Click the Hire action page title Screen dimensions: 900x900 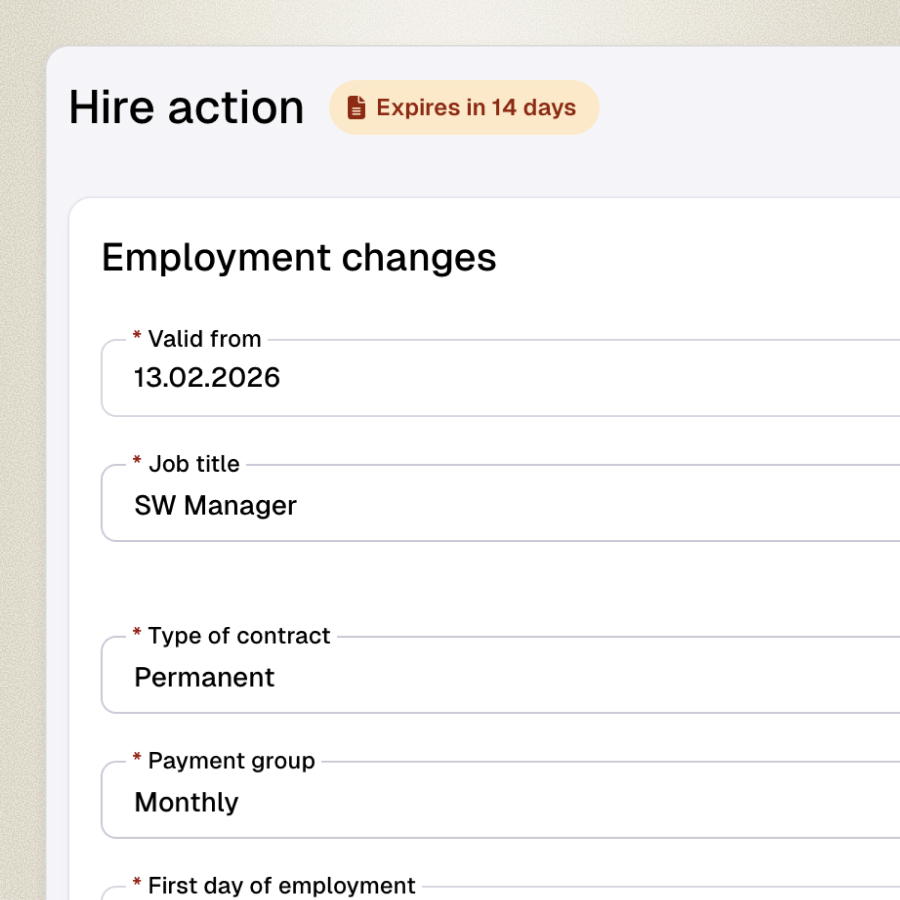coord(186,107)
